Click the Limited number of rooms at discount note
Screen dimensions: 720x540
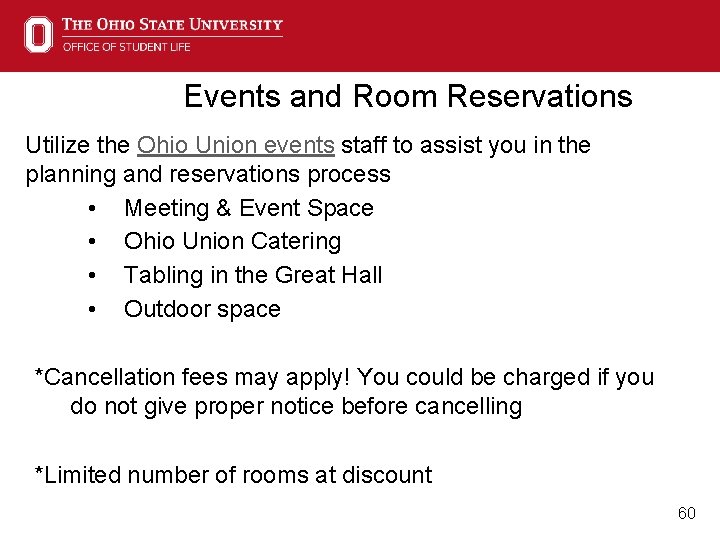(233, 475)
